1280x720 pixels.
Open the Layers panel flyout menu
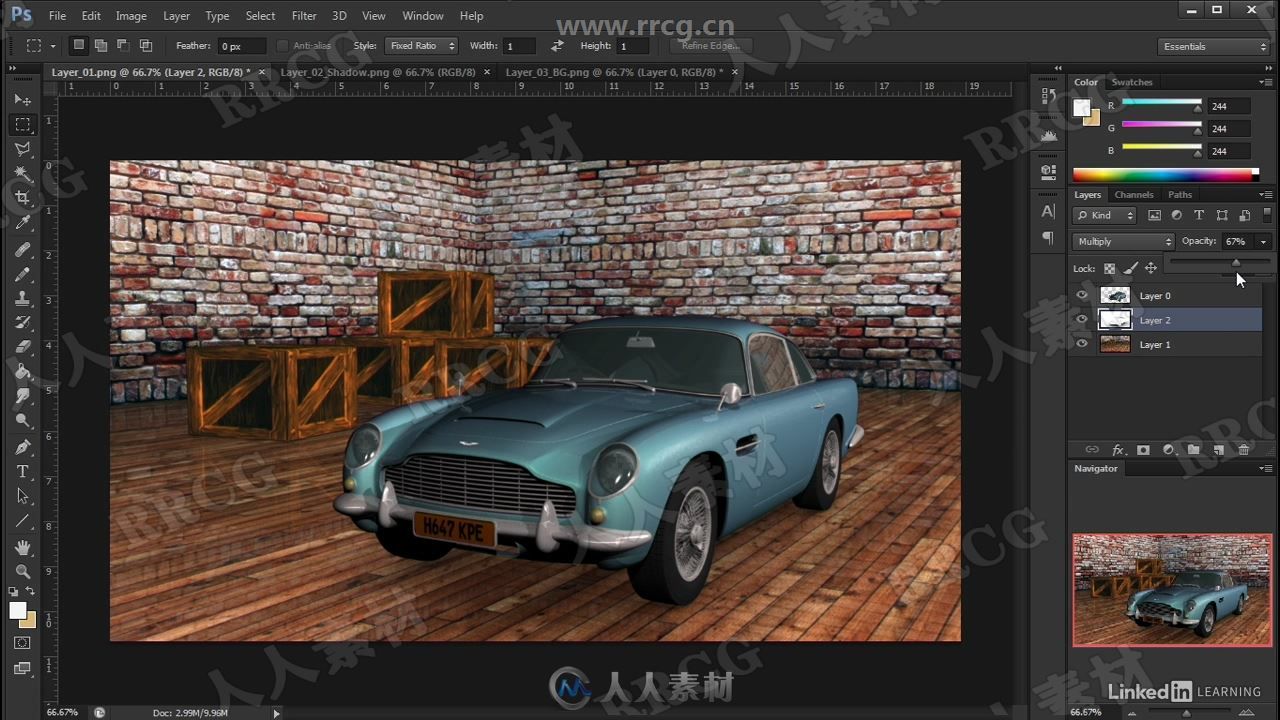[x=1265, y=195]
